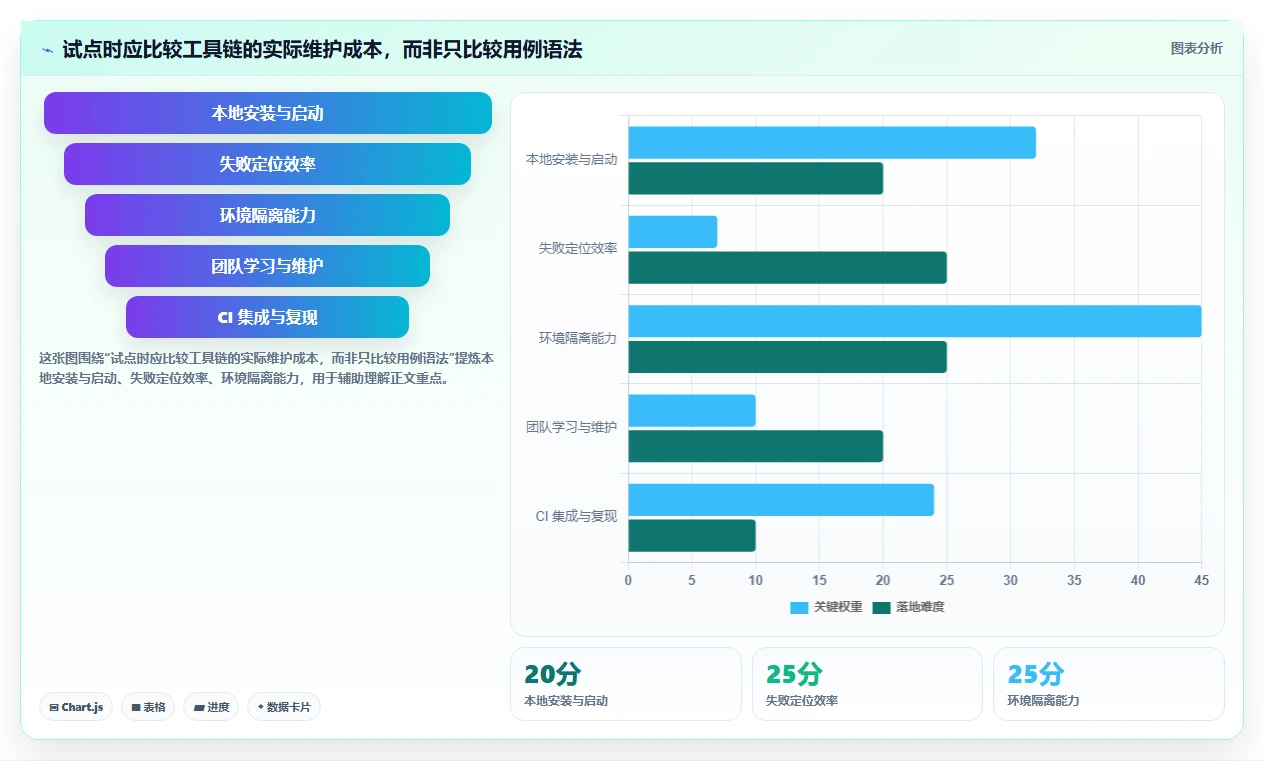Click the 图表分析 label in header

tap(1196, 48)
